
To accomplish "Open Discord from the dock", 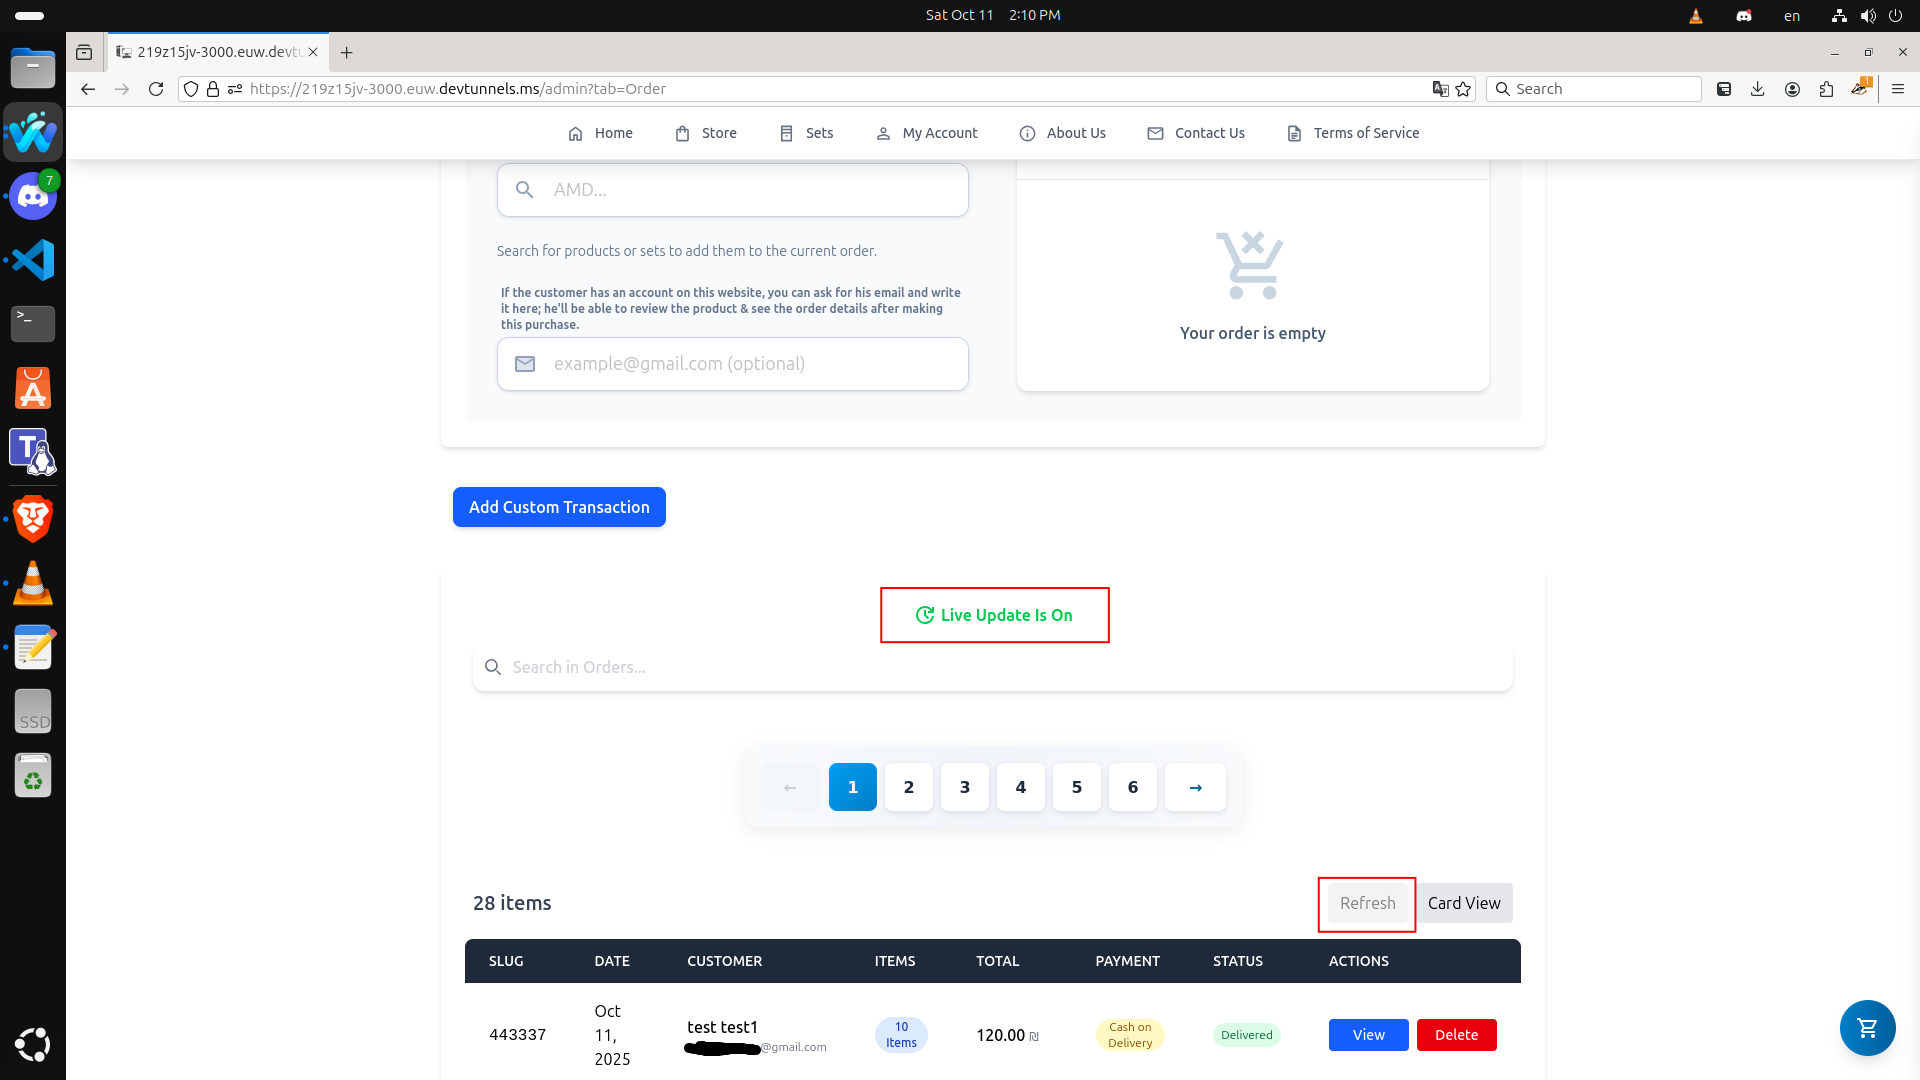I will [33, 196].
